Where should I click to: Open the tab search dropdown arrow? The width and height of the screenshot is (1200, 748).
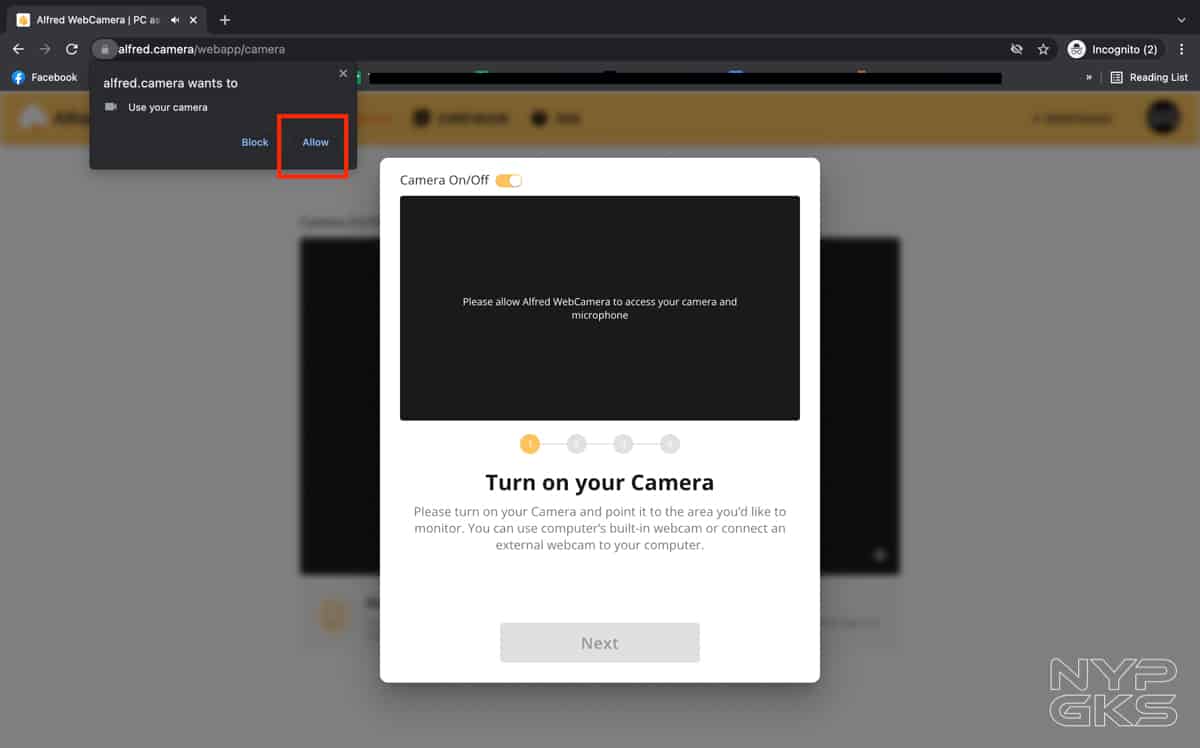pos(1181,20)
